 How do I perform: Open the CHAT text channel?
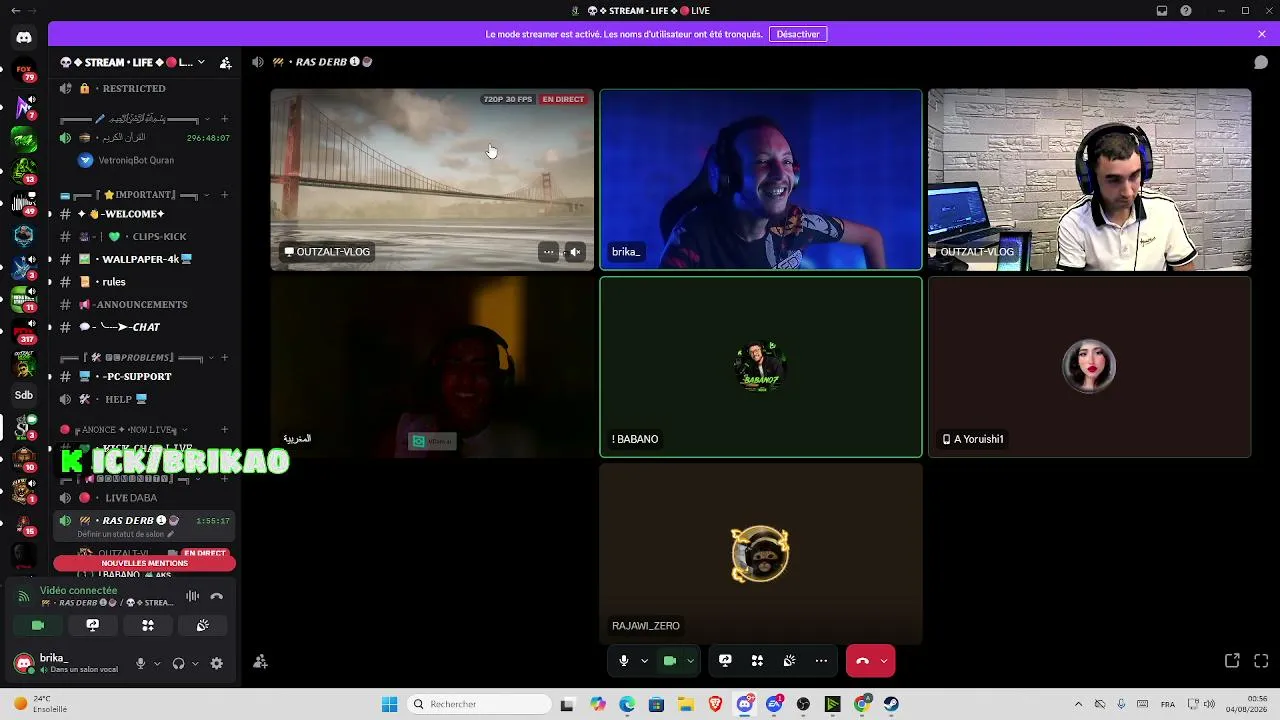(145, 327)
